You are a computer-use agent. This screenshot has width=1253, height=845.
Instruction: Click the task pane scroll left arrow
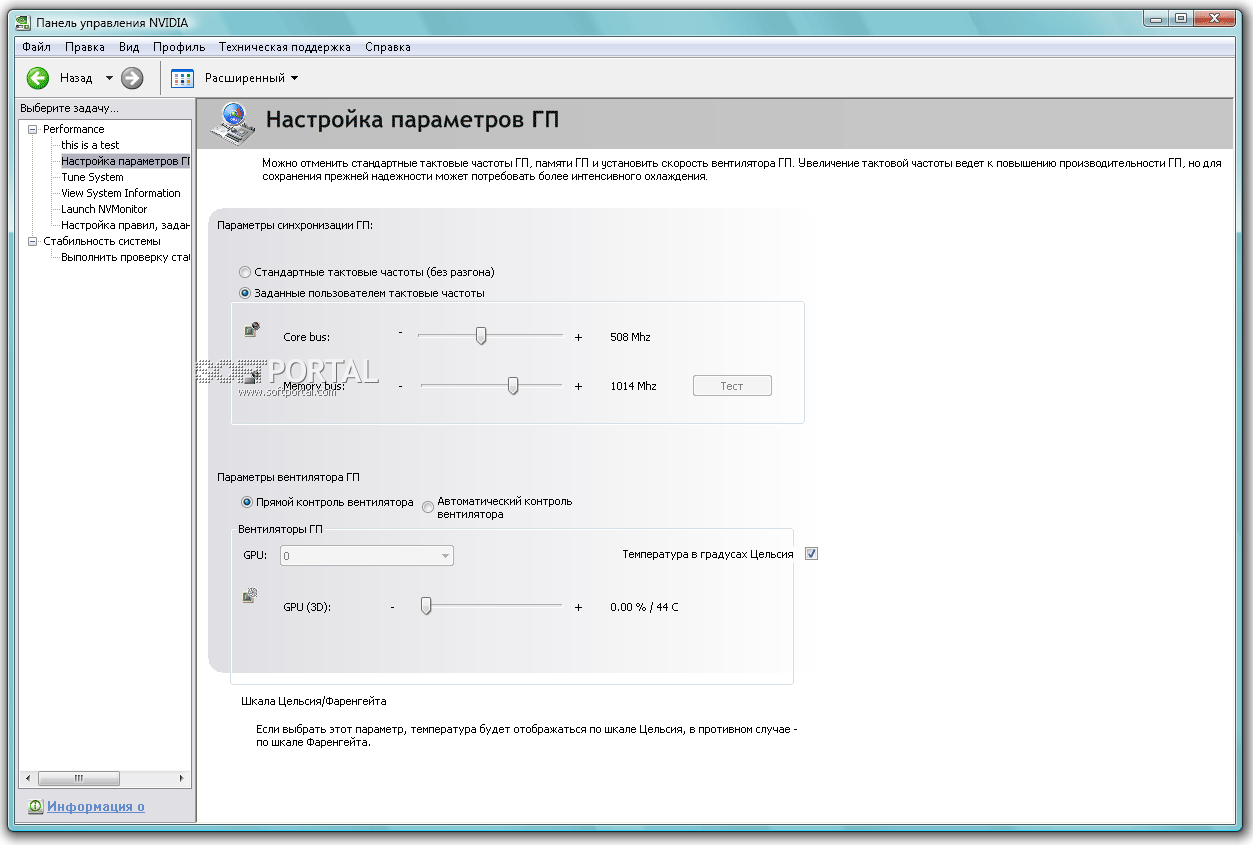[28, 778]
